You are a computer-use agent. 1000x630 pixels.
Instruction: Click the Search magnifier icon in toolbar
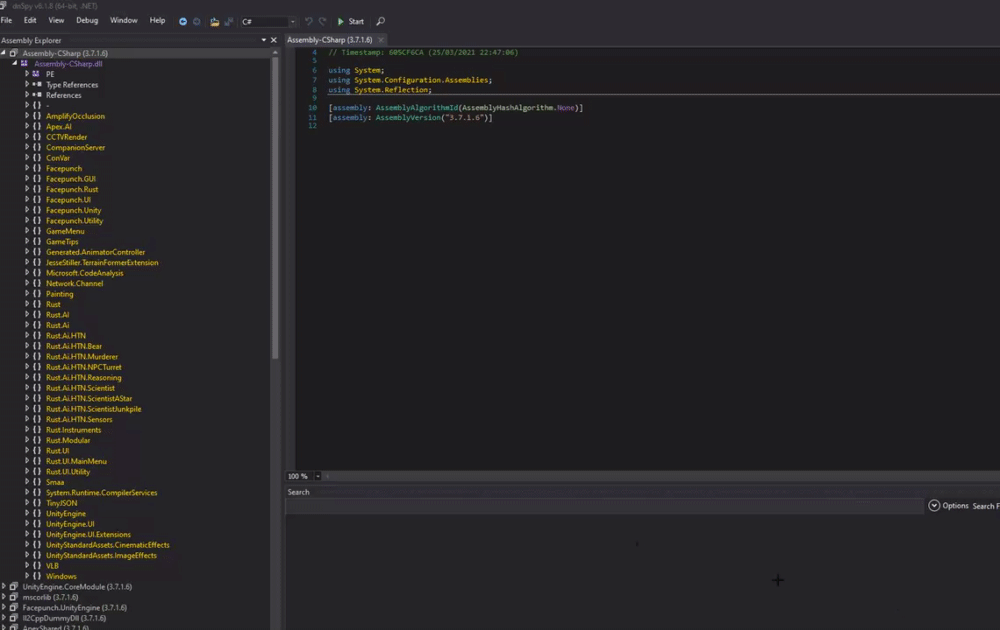pyautogui.click(x=380, y=21)
